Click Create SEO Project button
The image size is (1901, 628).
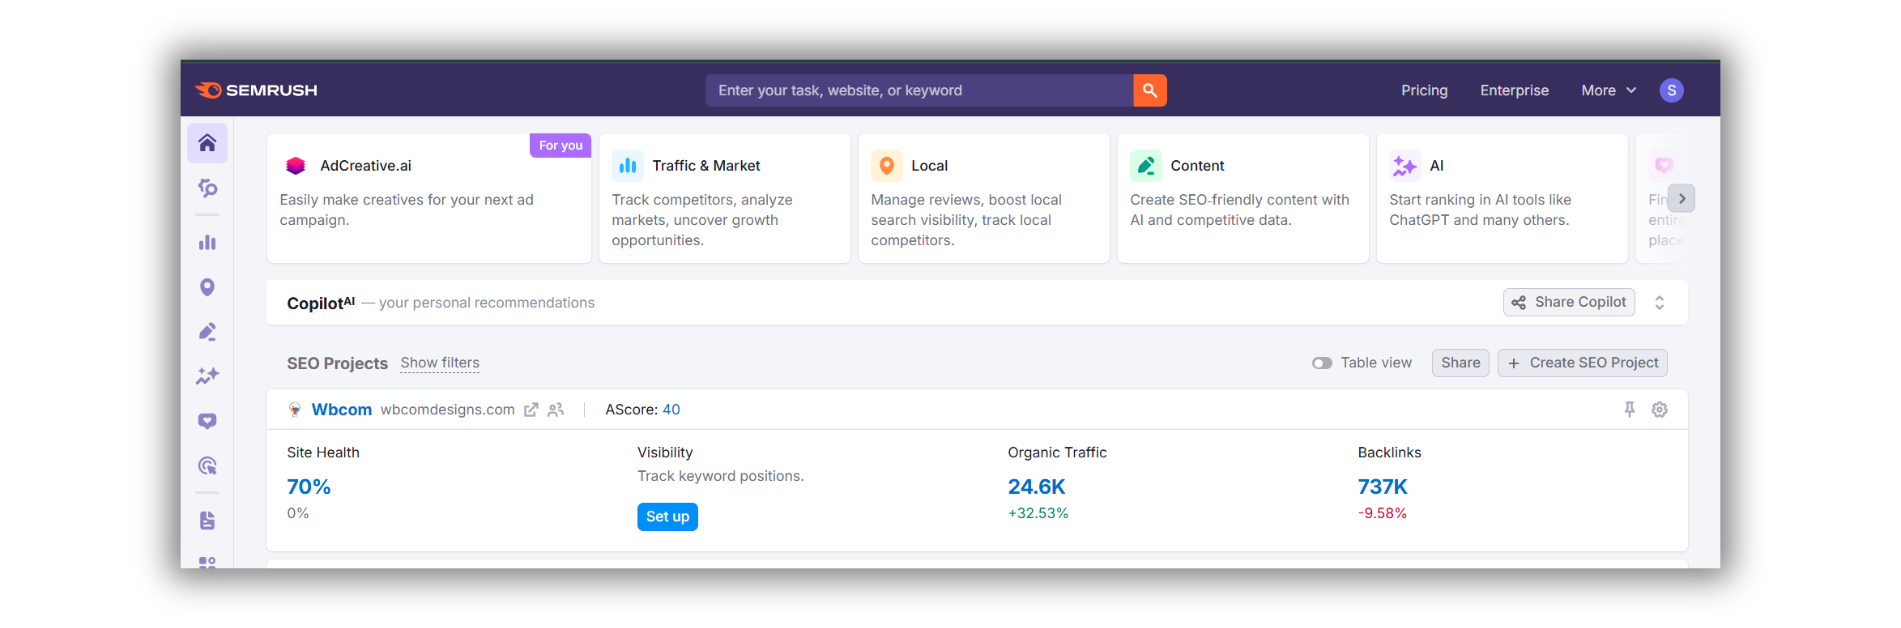tap(1582, 363)
